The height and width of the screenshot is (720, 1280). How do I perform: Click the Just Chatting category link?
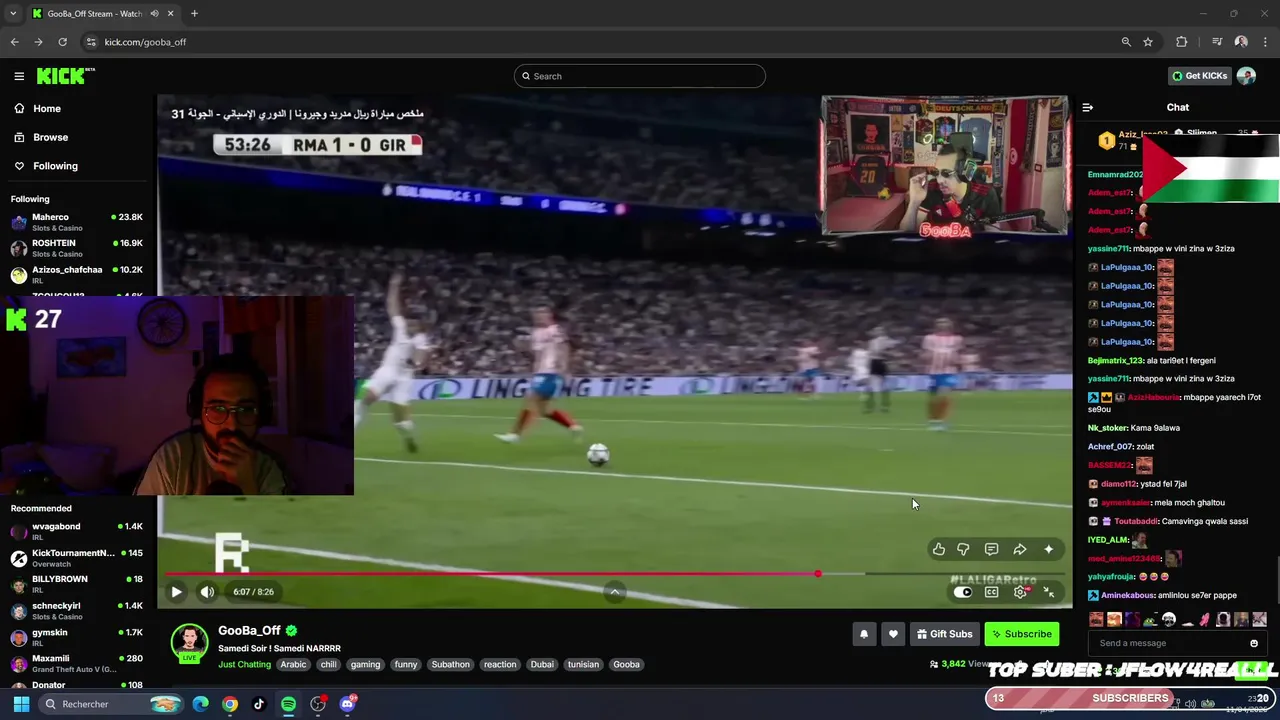(244, 664)
